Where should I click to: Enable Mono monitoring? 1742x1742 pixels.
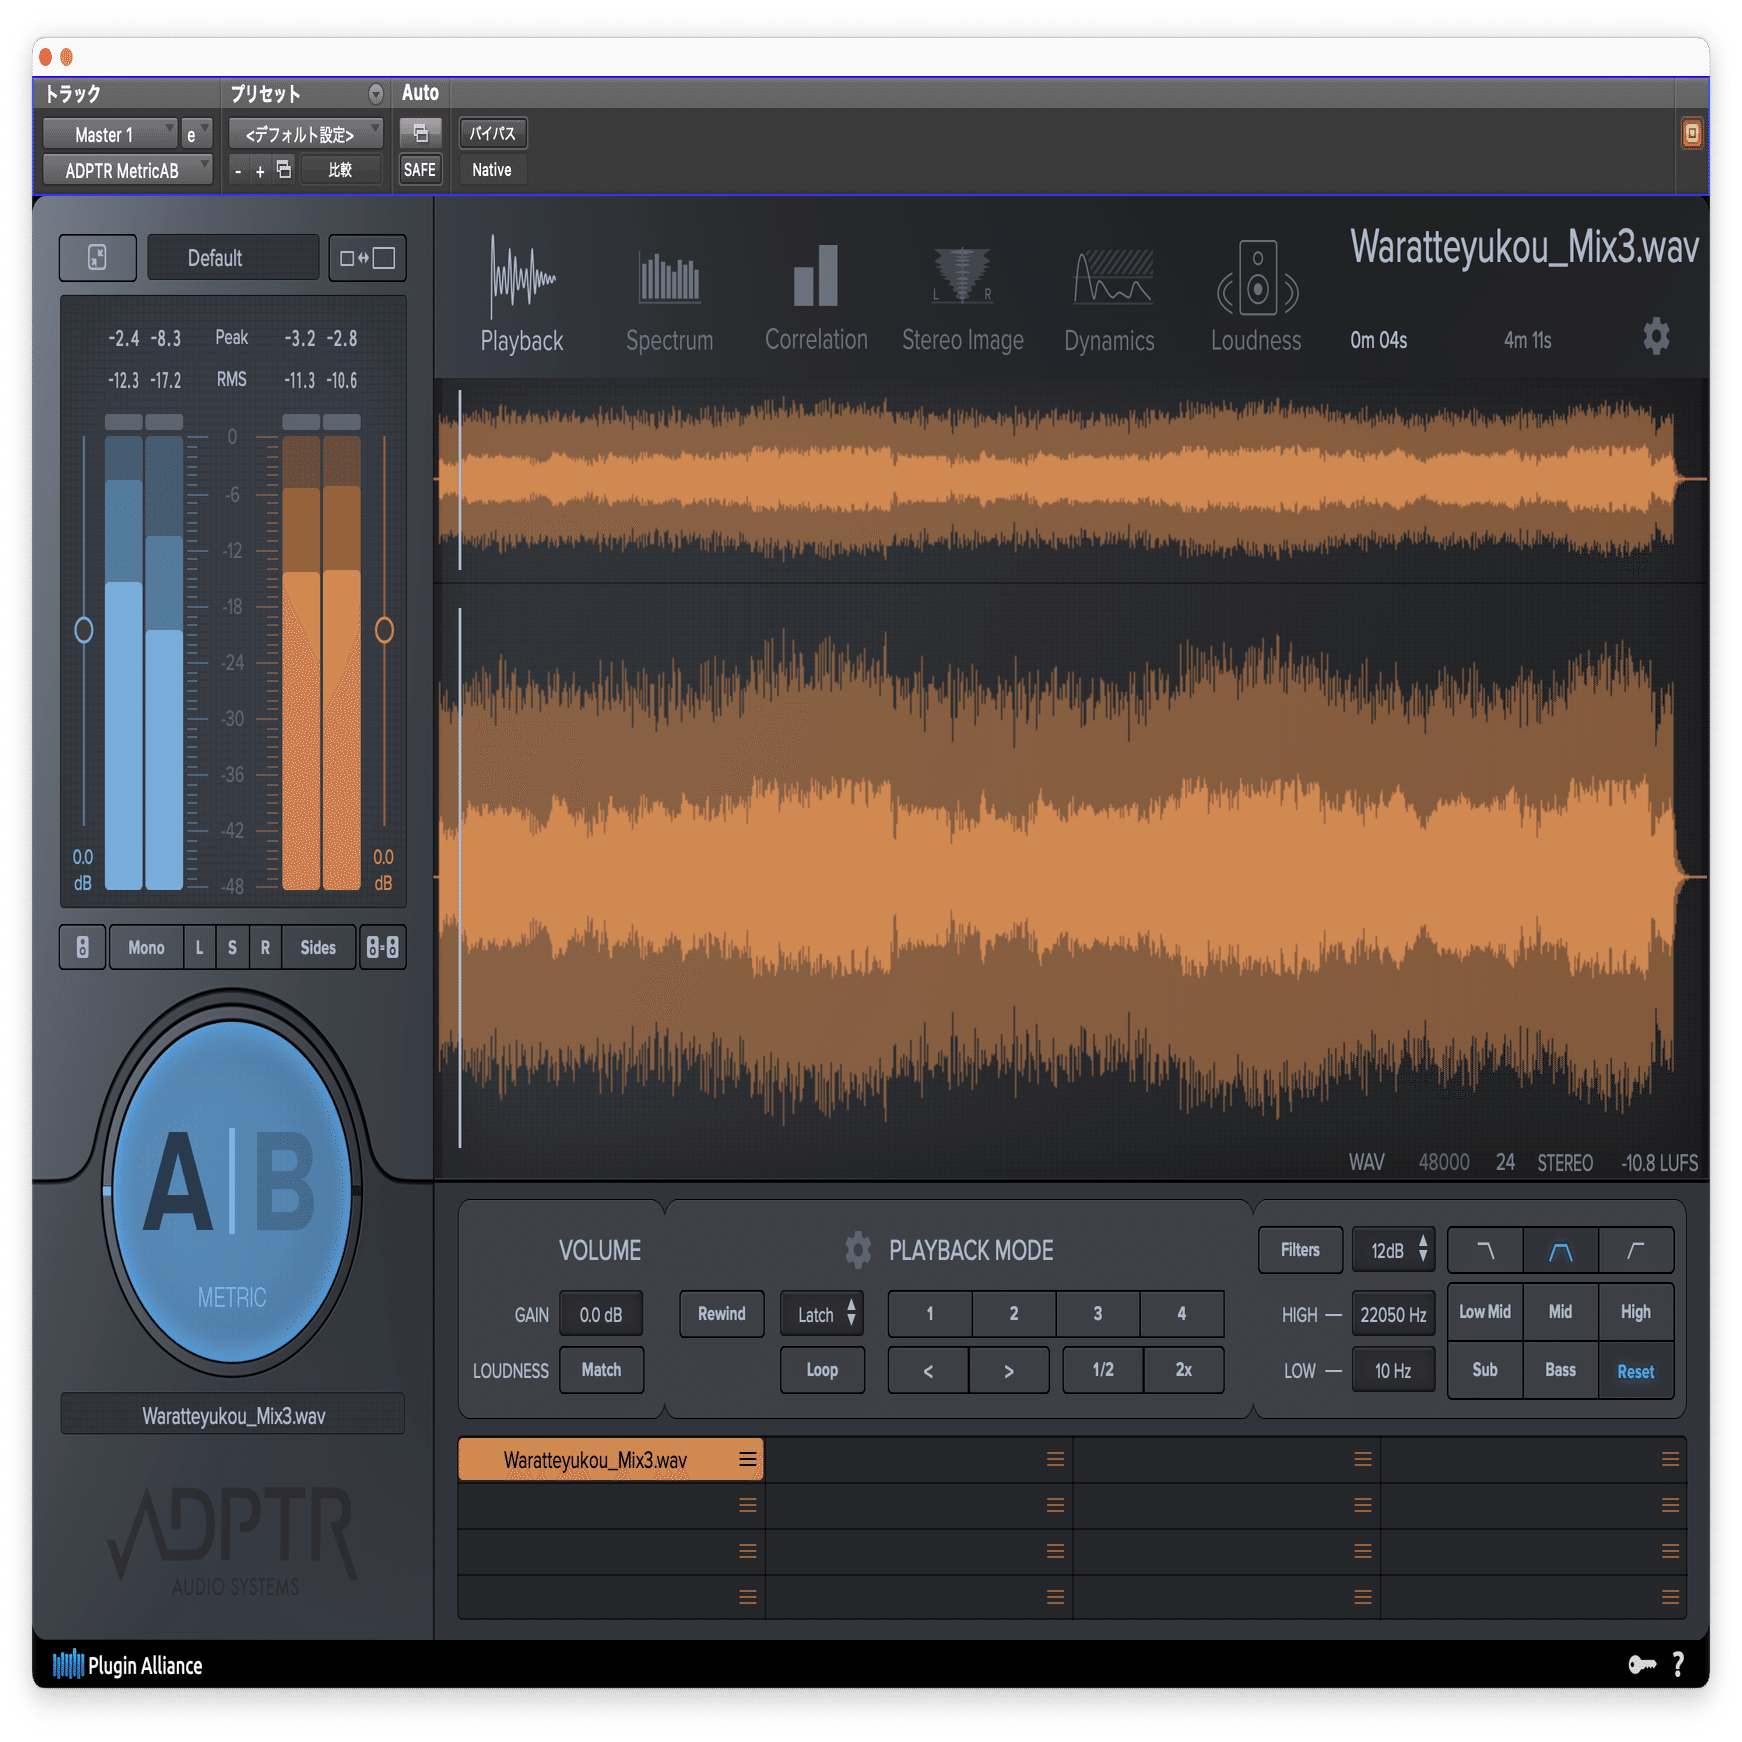click(x=146, y=947)
